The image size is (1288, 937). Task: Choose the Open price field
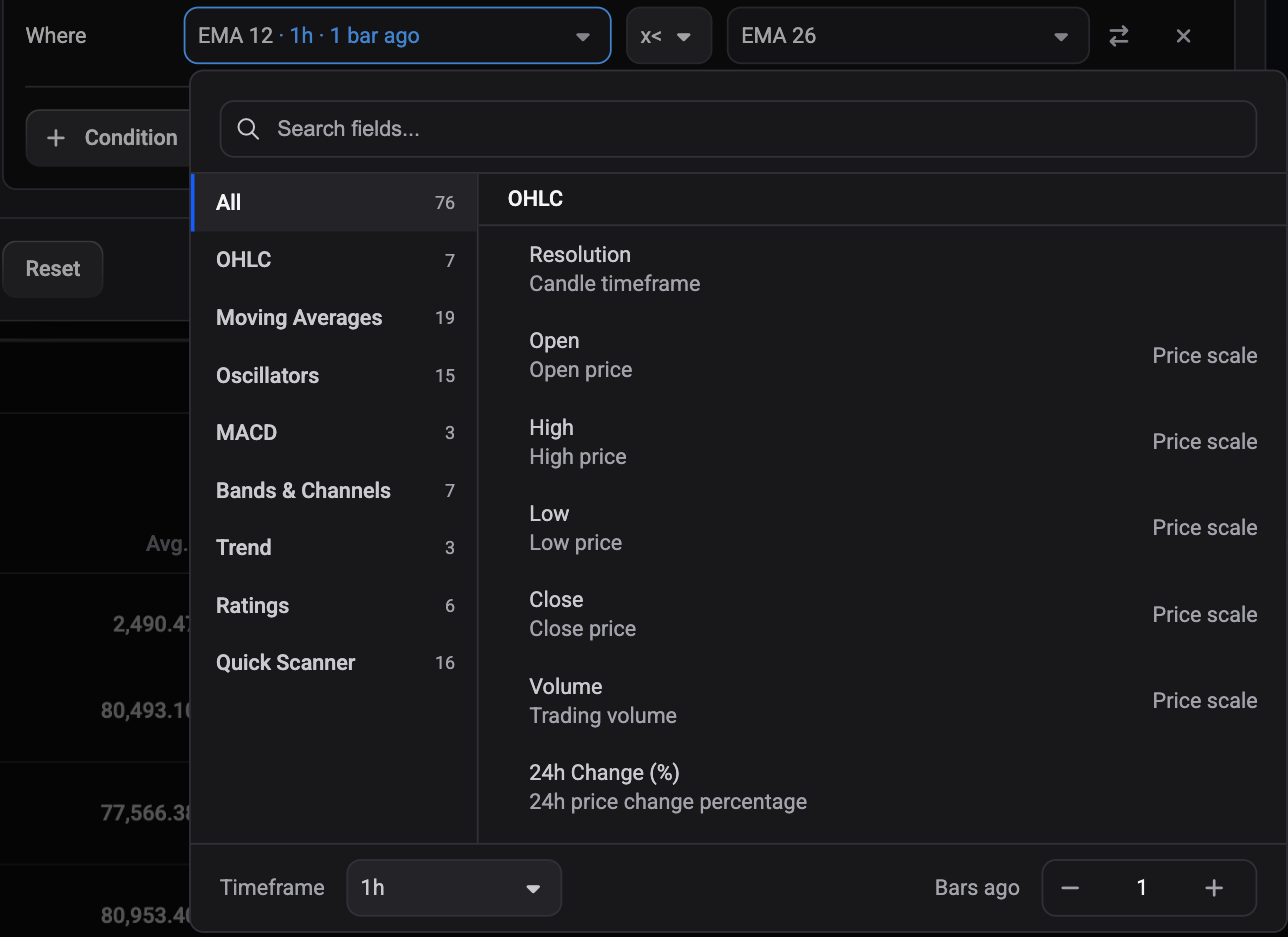coord(882,355)
